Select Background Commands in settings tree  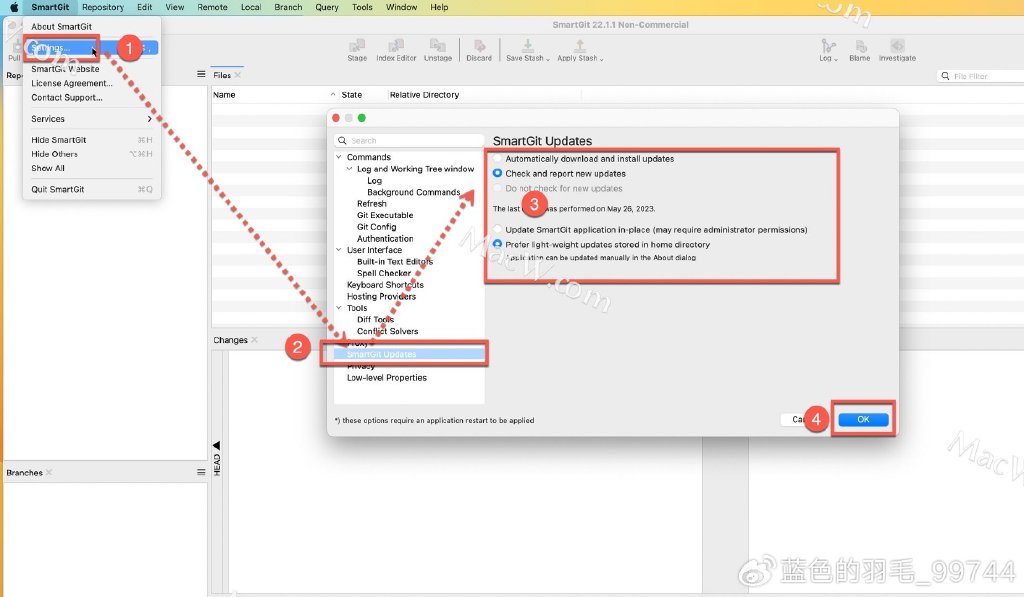point(413,192)
